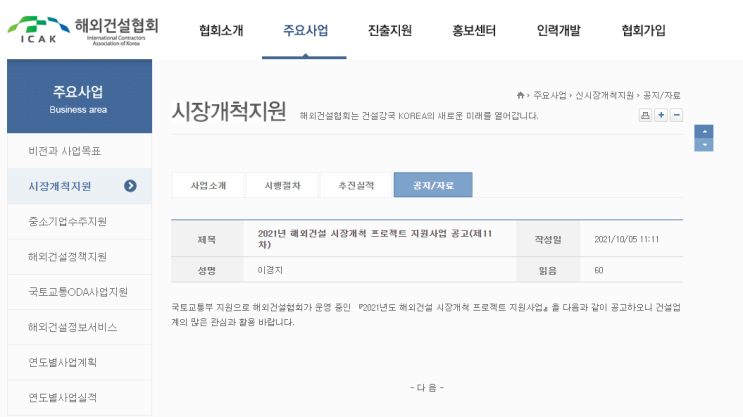Open the 홍보센터 top menu
The image size is (743, 417).
tap(474, 30)
